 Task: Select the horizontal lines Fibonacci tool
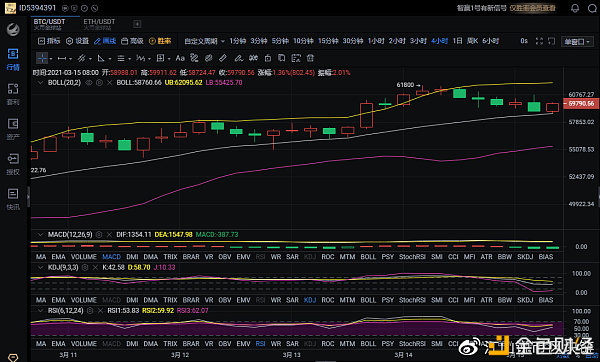click(x=121, y=58)
